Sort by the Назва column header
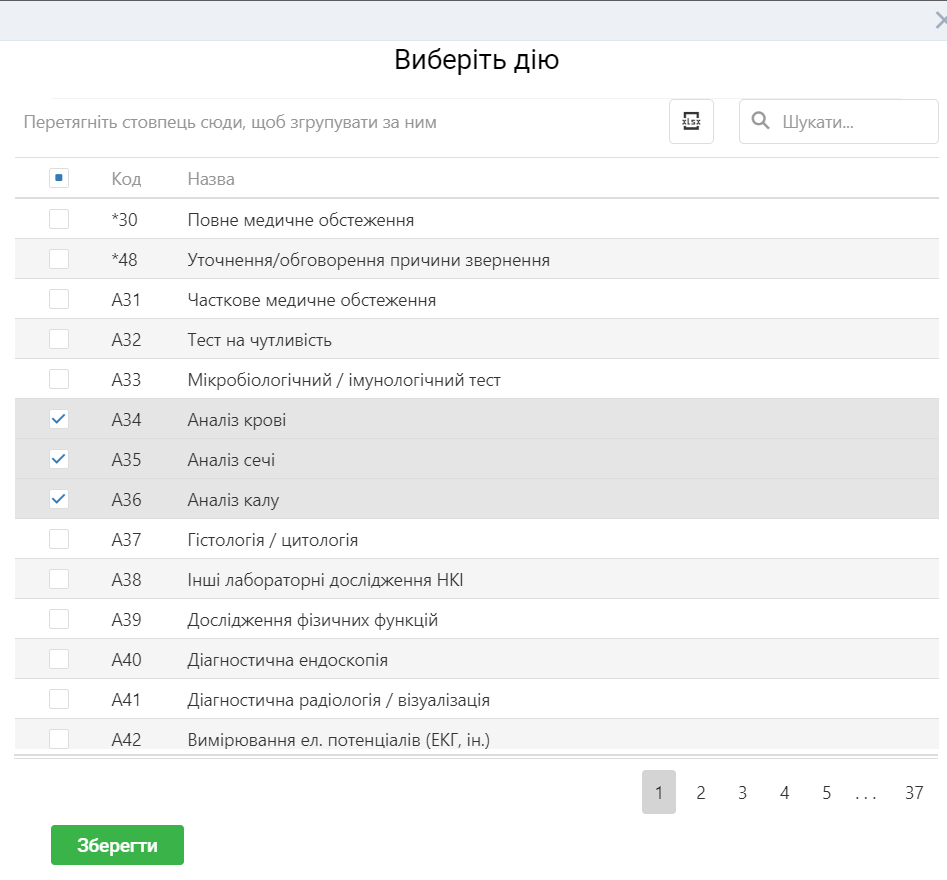This screenshot has width=947, height=880. point(211,179)
